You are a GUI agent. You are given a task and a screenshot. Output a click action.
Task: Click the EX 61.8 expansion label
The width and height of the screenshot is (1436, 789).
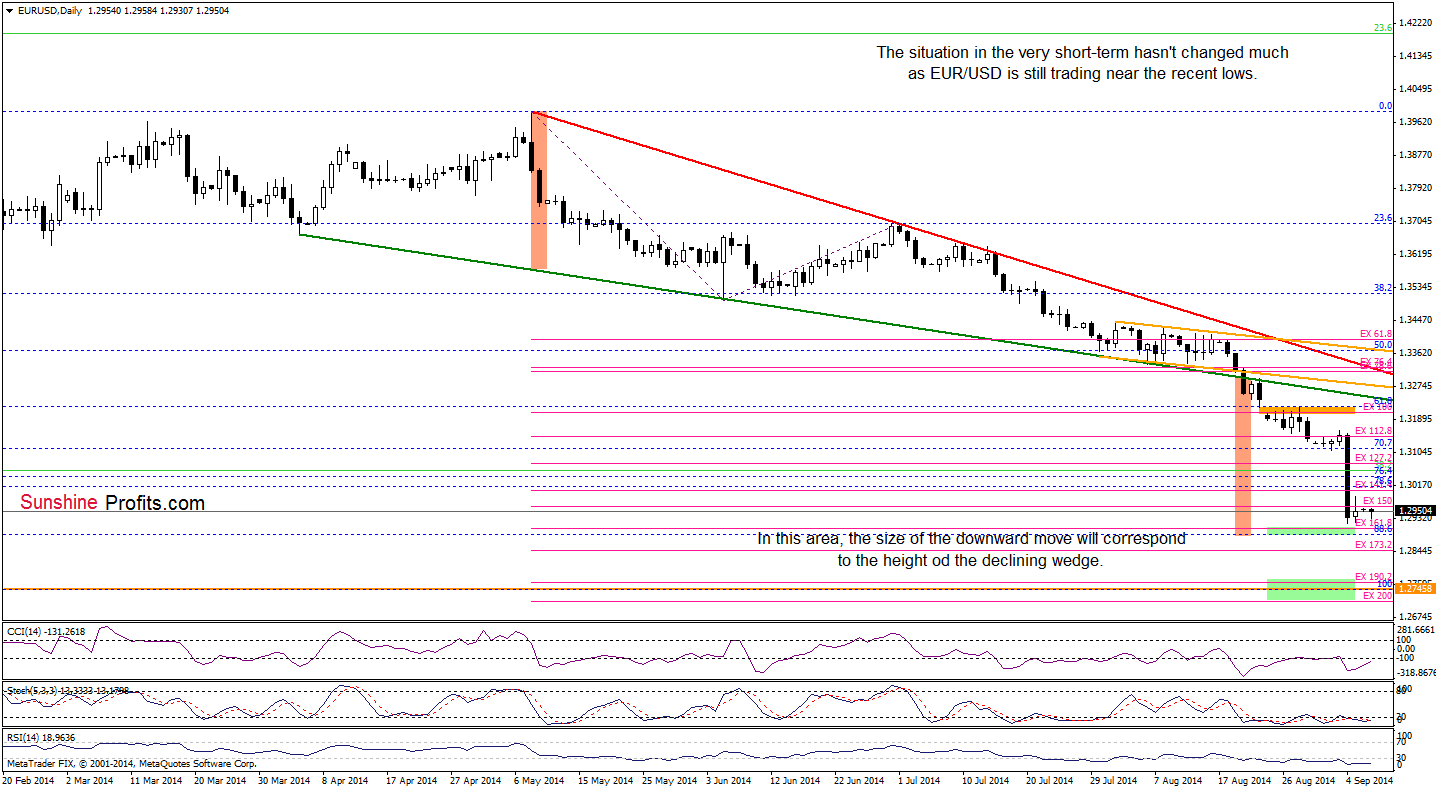[x=1376, y=333]
